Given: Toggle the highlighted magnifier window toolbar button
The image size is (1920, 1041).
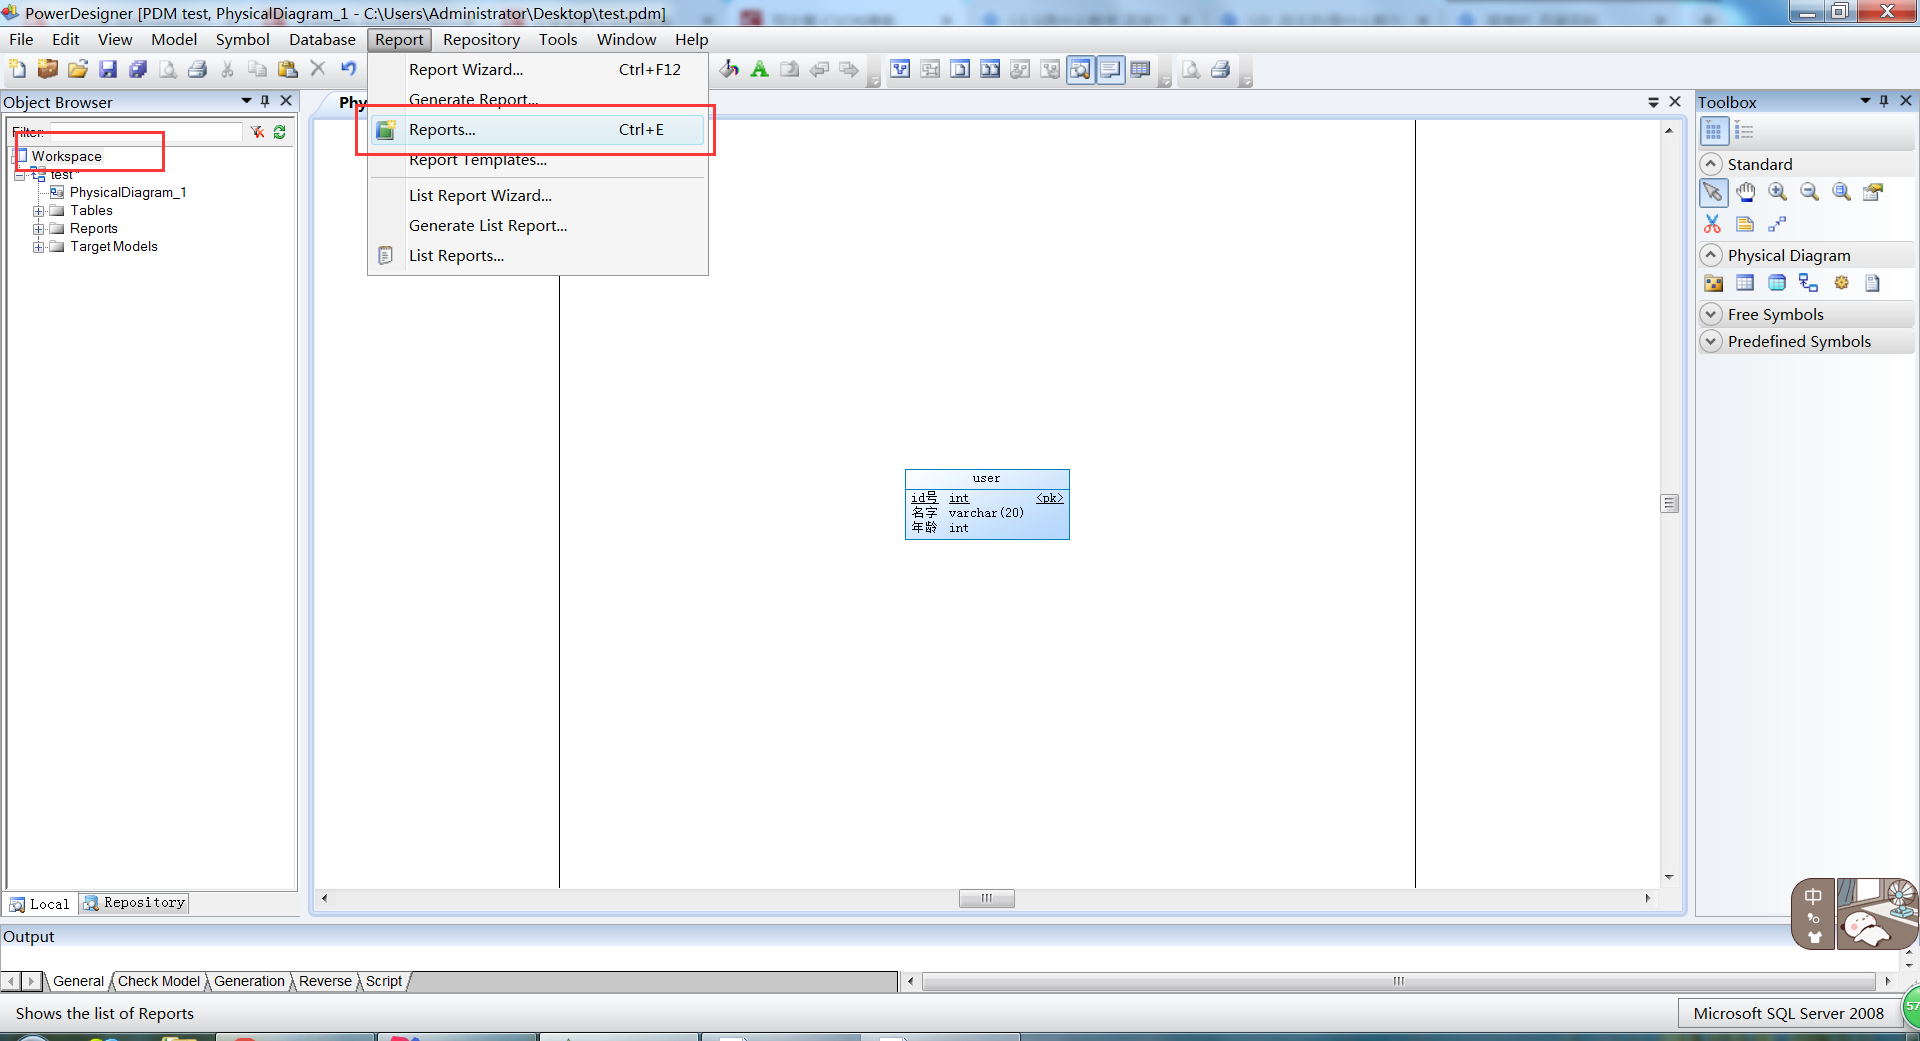Looking at the screenshot, I should [x=1080, y=69].
